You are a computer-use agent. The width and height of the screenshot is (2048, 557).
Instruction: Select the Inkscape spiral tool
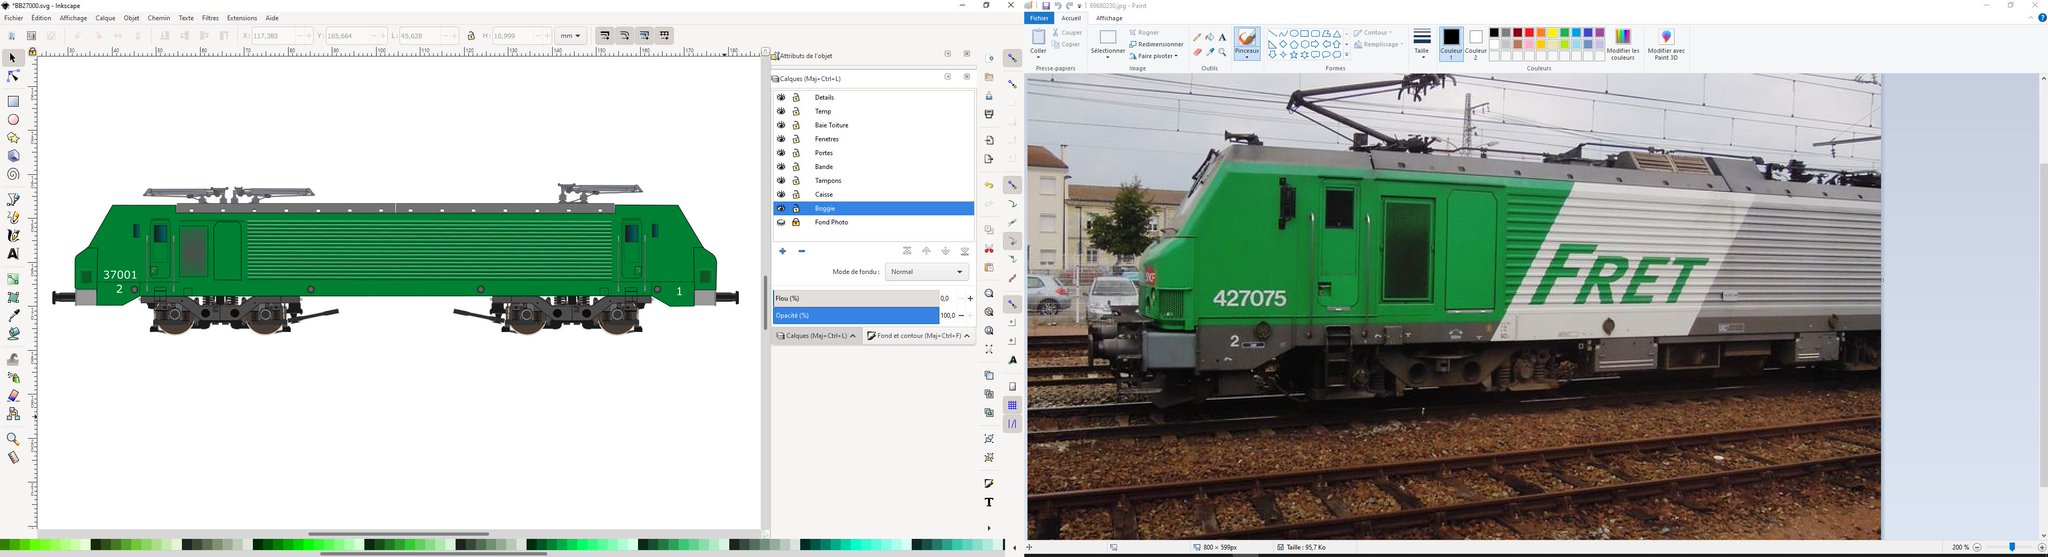(x=13, y=174)
